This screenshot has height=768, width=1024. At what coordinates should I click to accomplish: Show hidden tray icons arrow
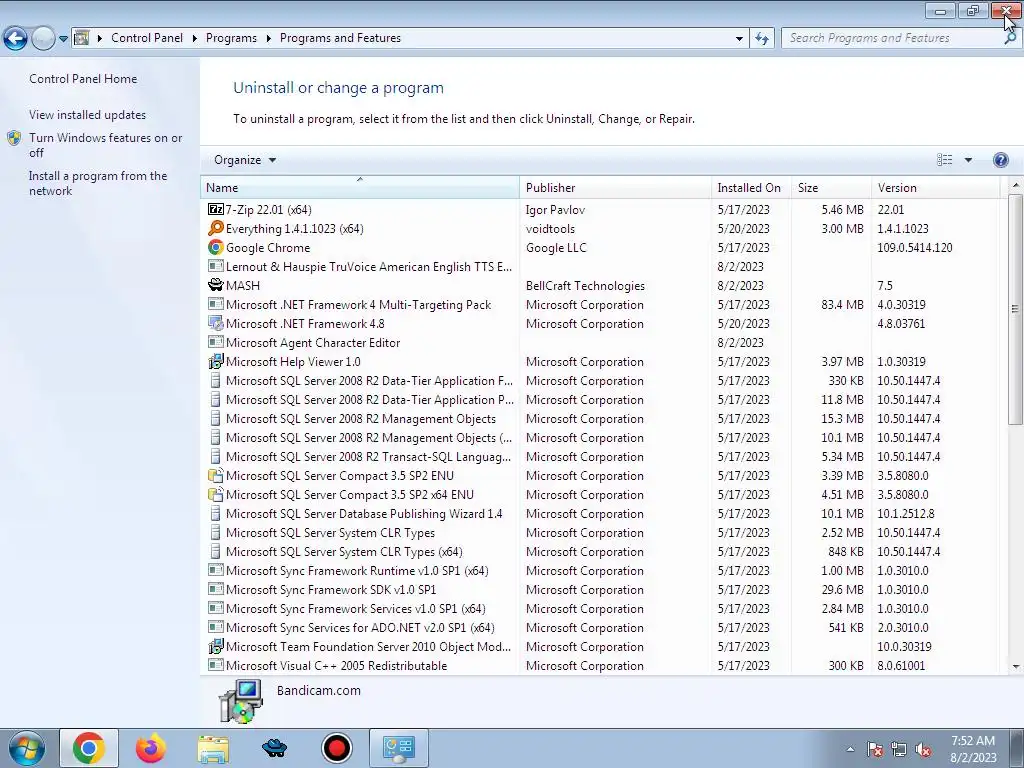pyautogui.click(x=850, y=750)
